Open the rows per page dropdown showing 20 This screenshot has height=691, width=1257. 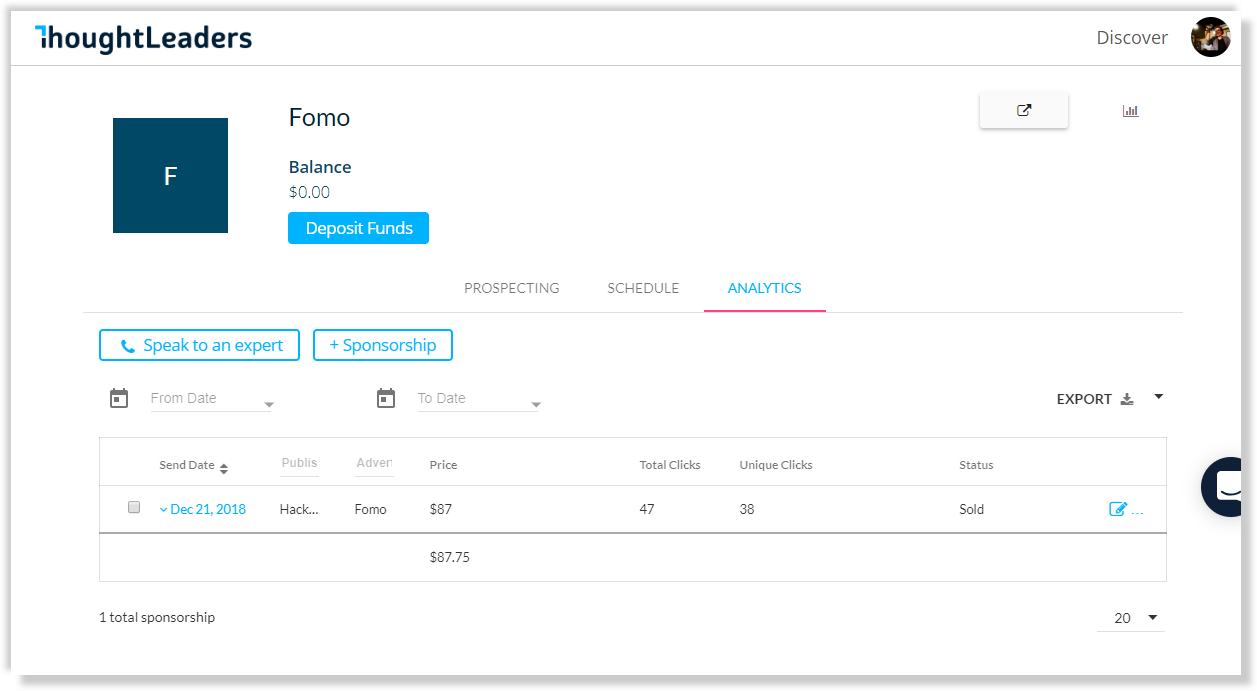pyautogui.click(x=1131, y=618)
